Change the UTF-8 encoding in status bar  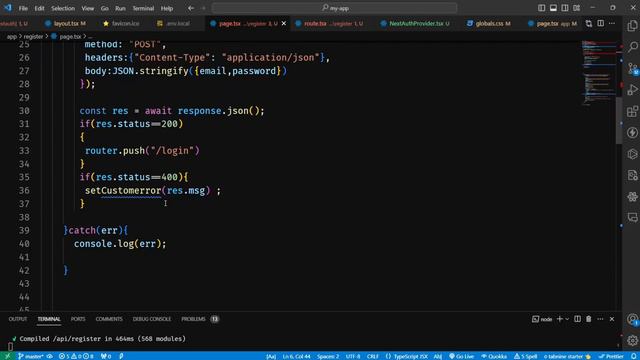tap(353, 356)
